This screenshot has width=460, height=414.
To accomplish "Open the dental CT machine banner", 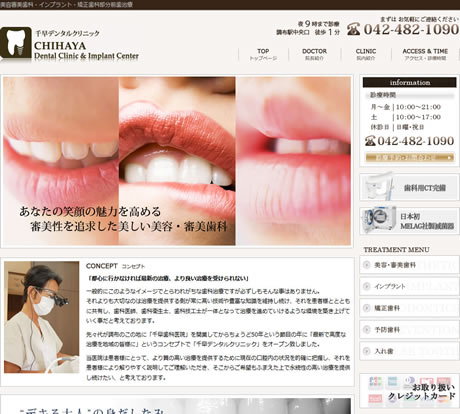I will (x=410, y=187).
